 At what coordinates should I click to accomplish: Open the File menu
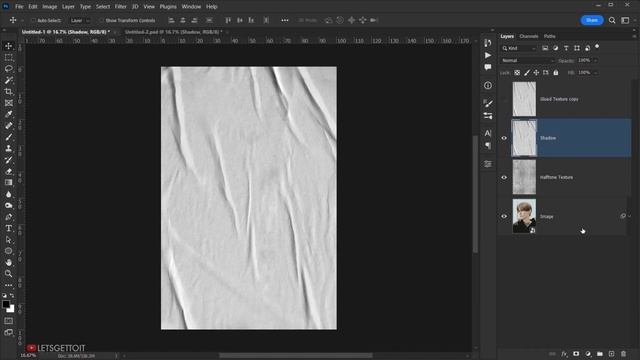(19, 7)
